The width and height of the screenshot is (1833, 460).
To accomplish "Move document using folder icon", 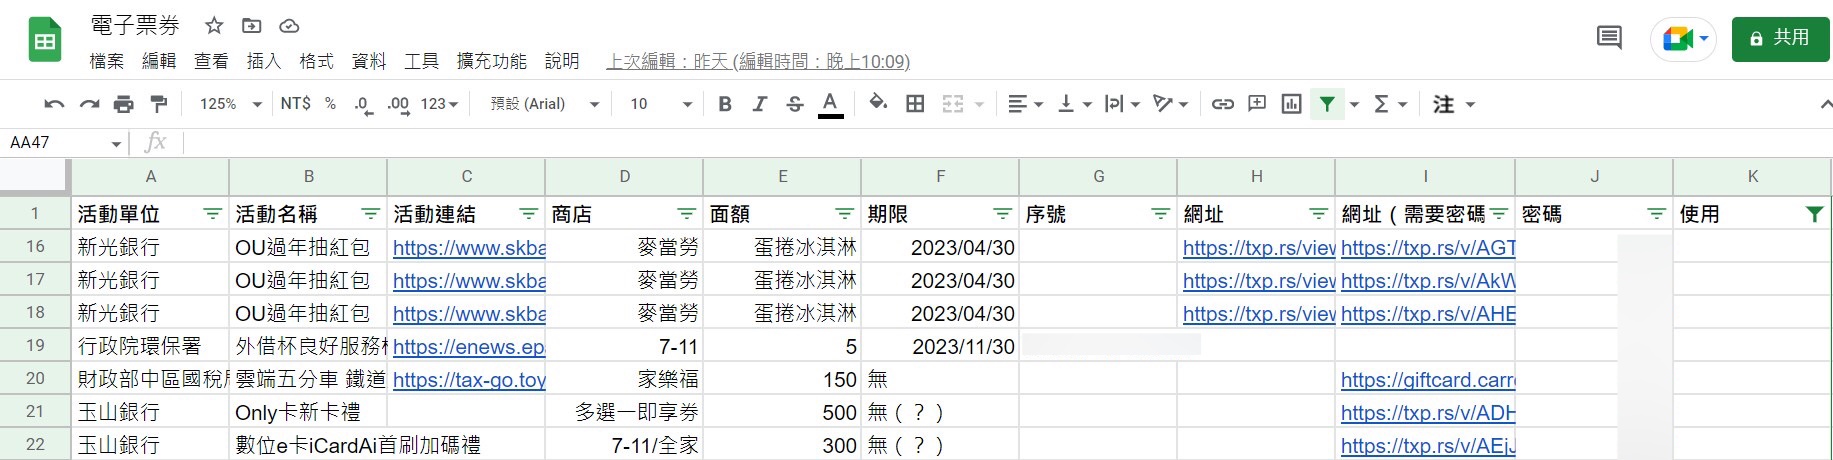I will coord(252,26).
